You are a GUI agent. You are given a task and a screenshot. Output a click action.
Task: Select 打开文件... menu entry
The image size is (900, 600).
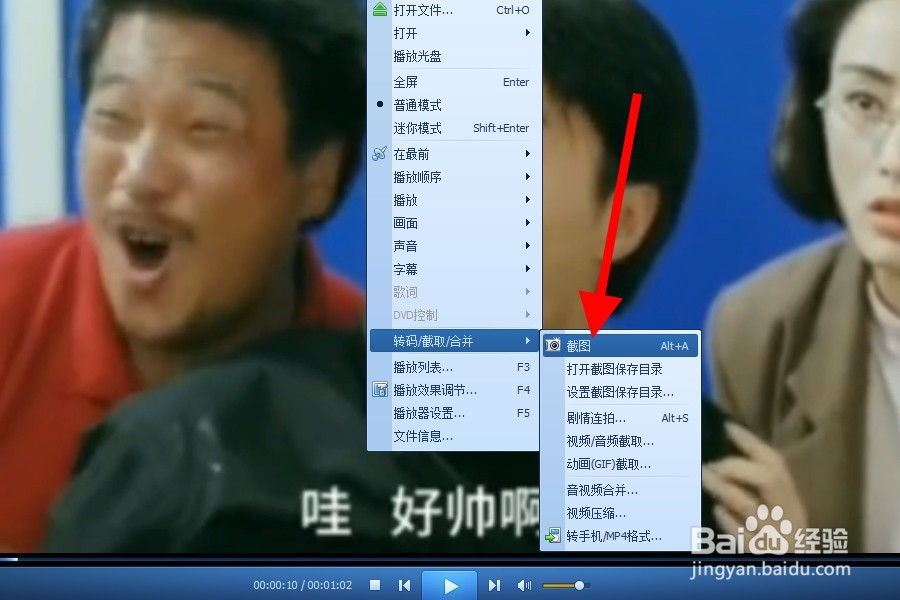tap(453, 10)
